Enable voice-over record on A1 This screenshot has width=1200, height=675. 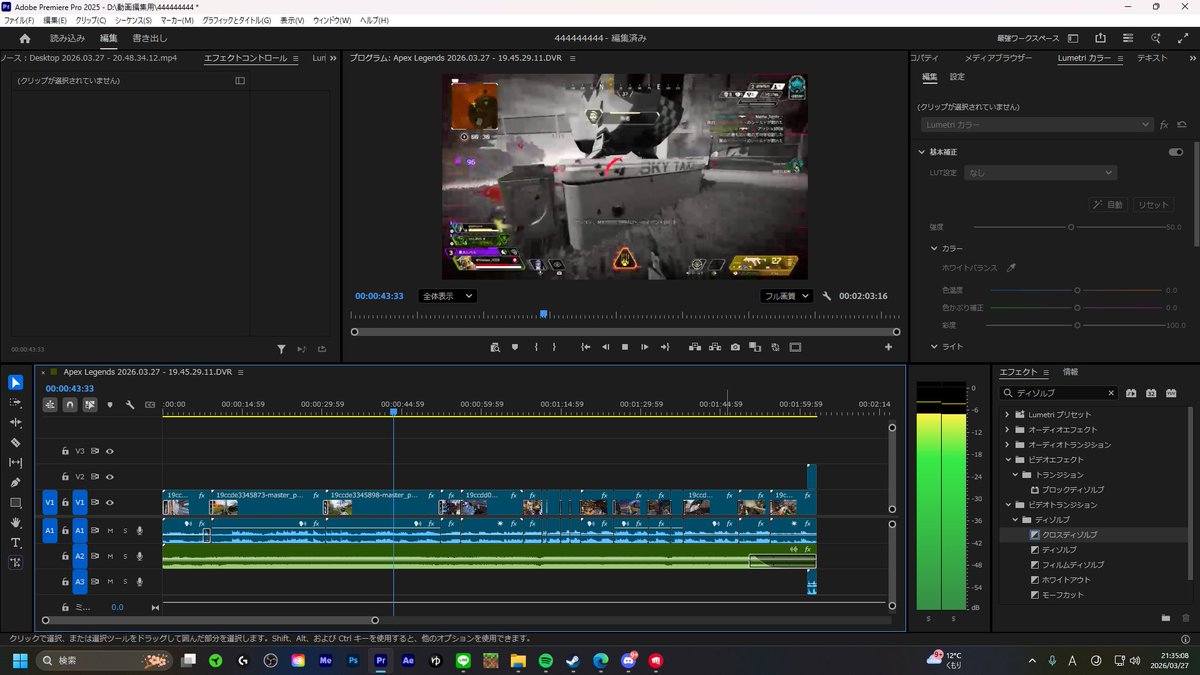click(140, 530)
